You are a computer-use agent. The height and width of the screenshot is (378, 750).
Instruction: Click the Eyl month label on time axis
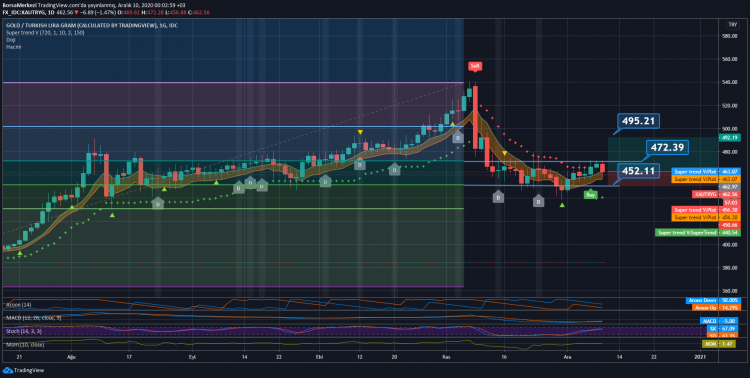click(x=192, y=357)
